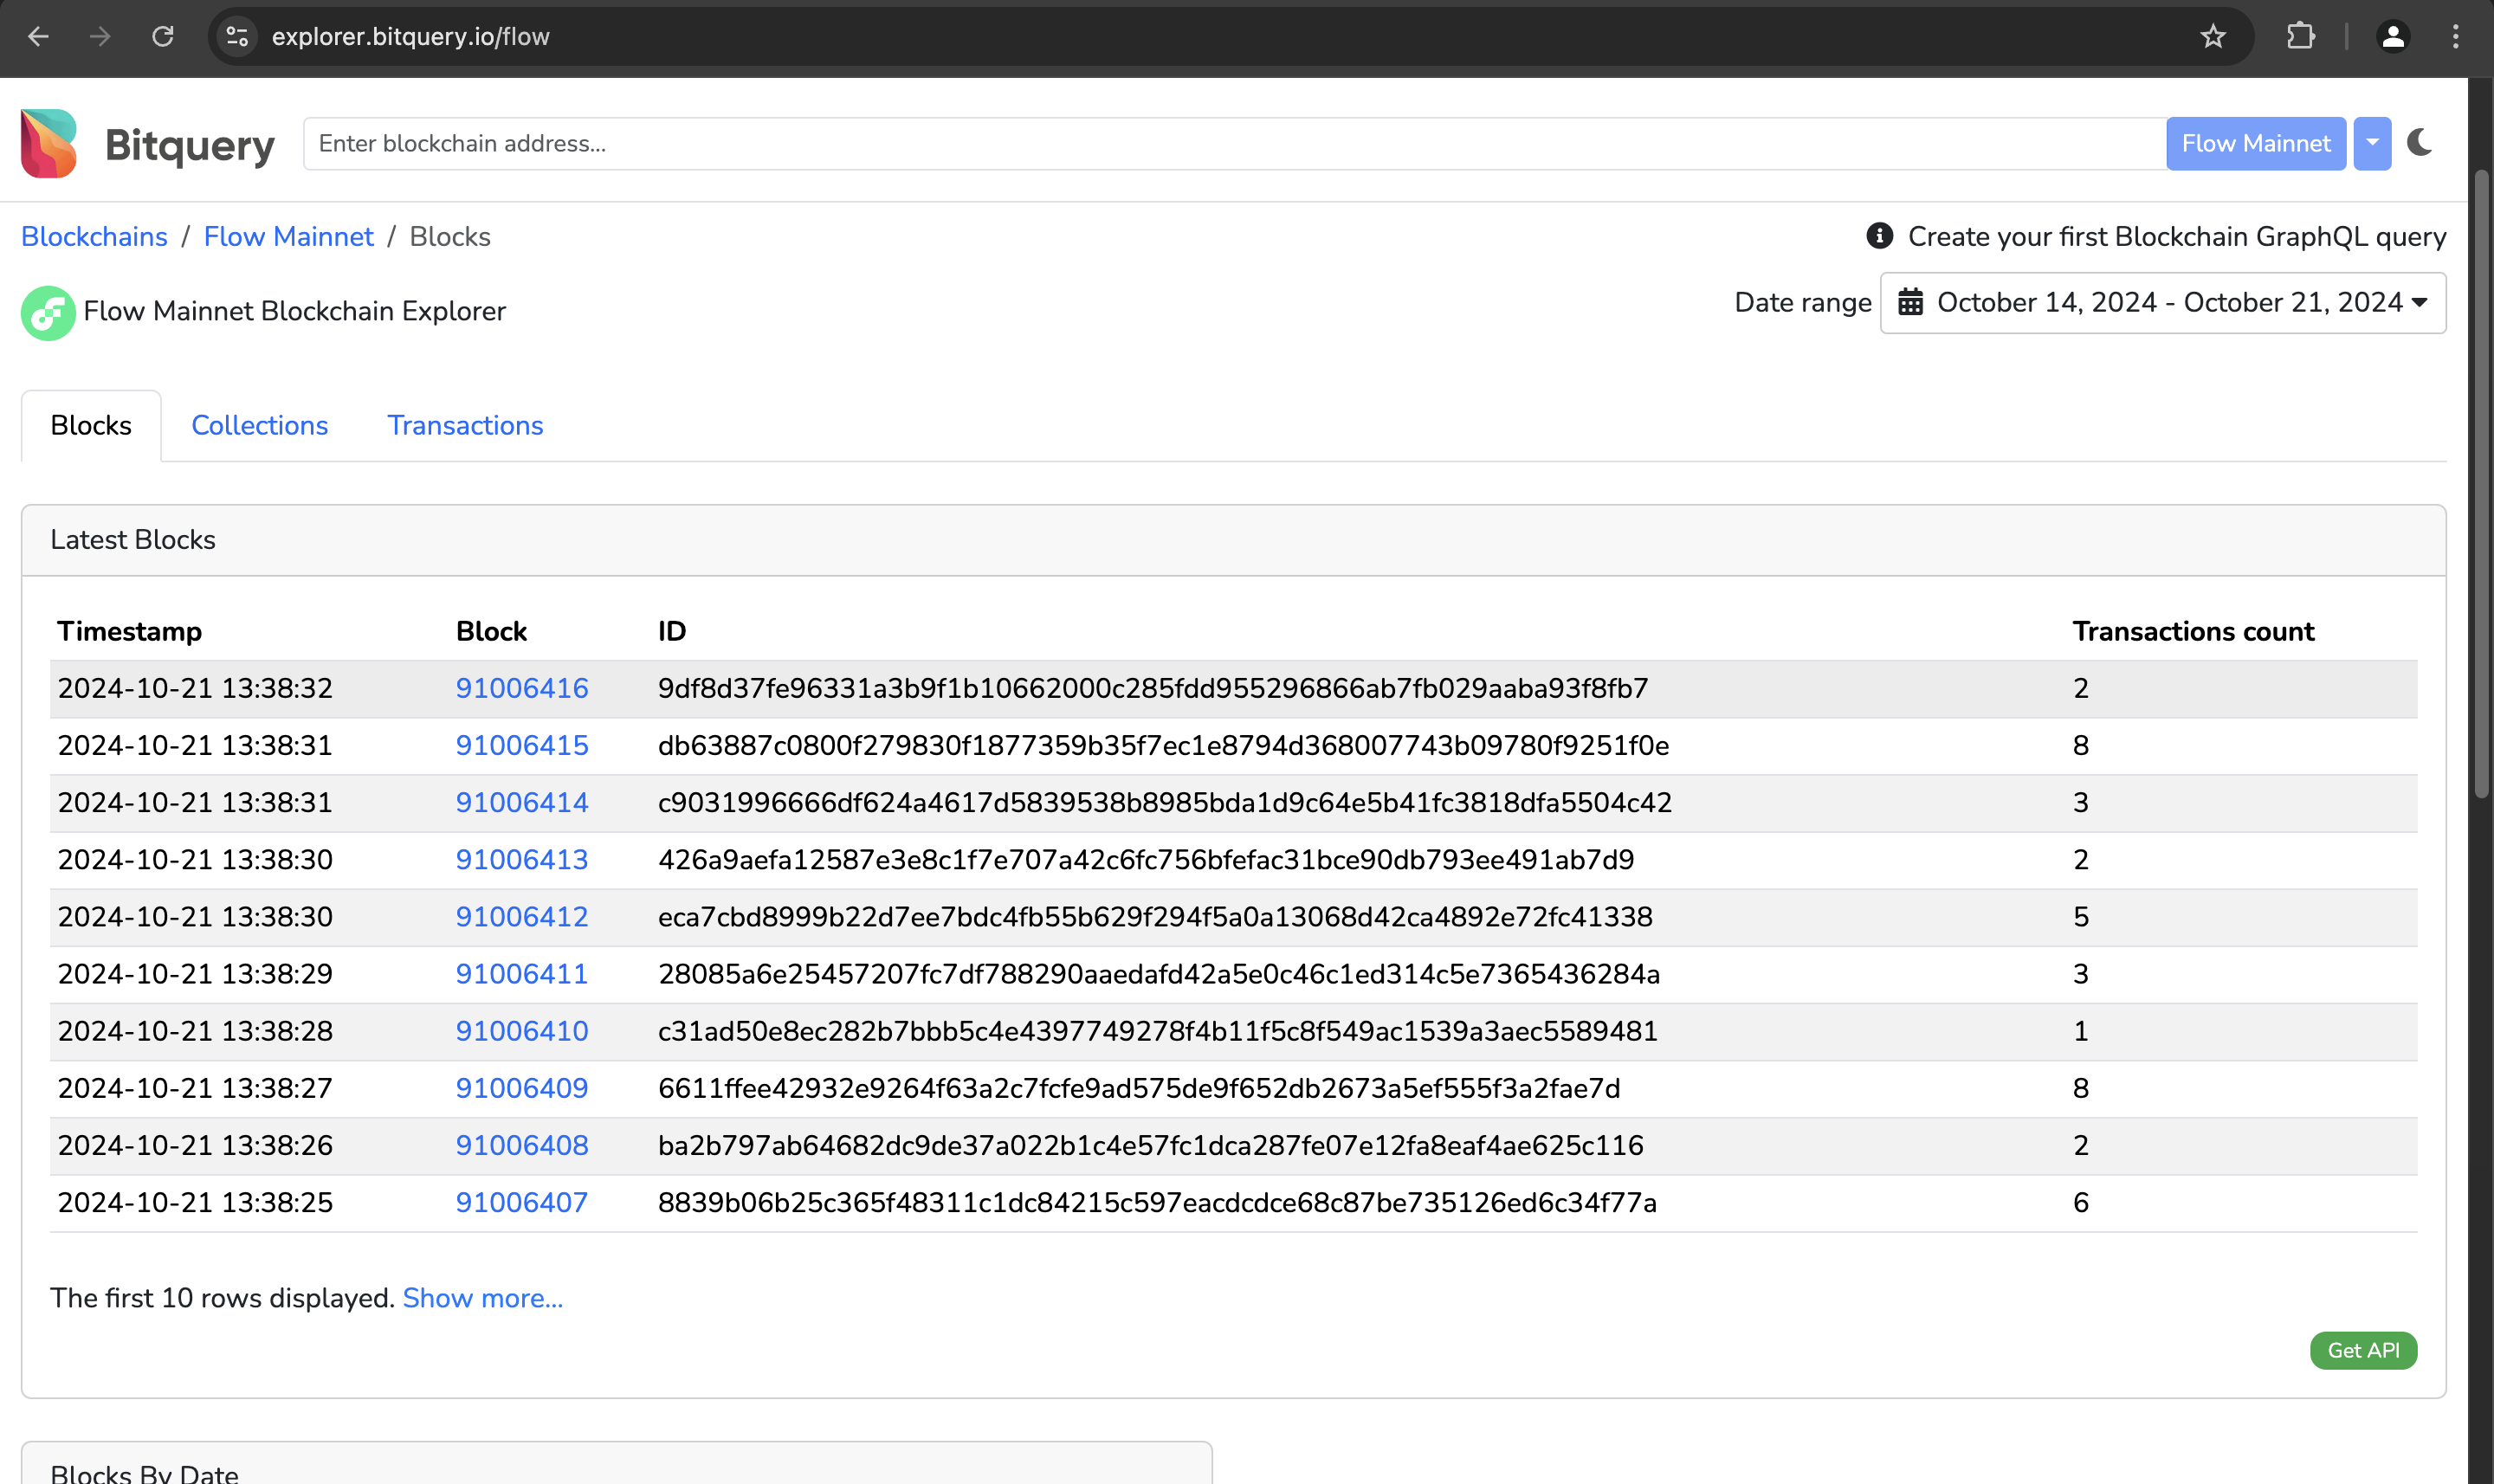The image size is (2494, 1484).
Task: Go to Blockchains breadcrumb
Action: [x=94, y=237]
